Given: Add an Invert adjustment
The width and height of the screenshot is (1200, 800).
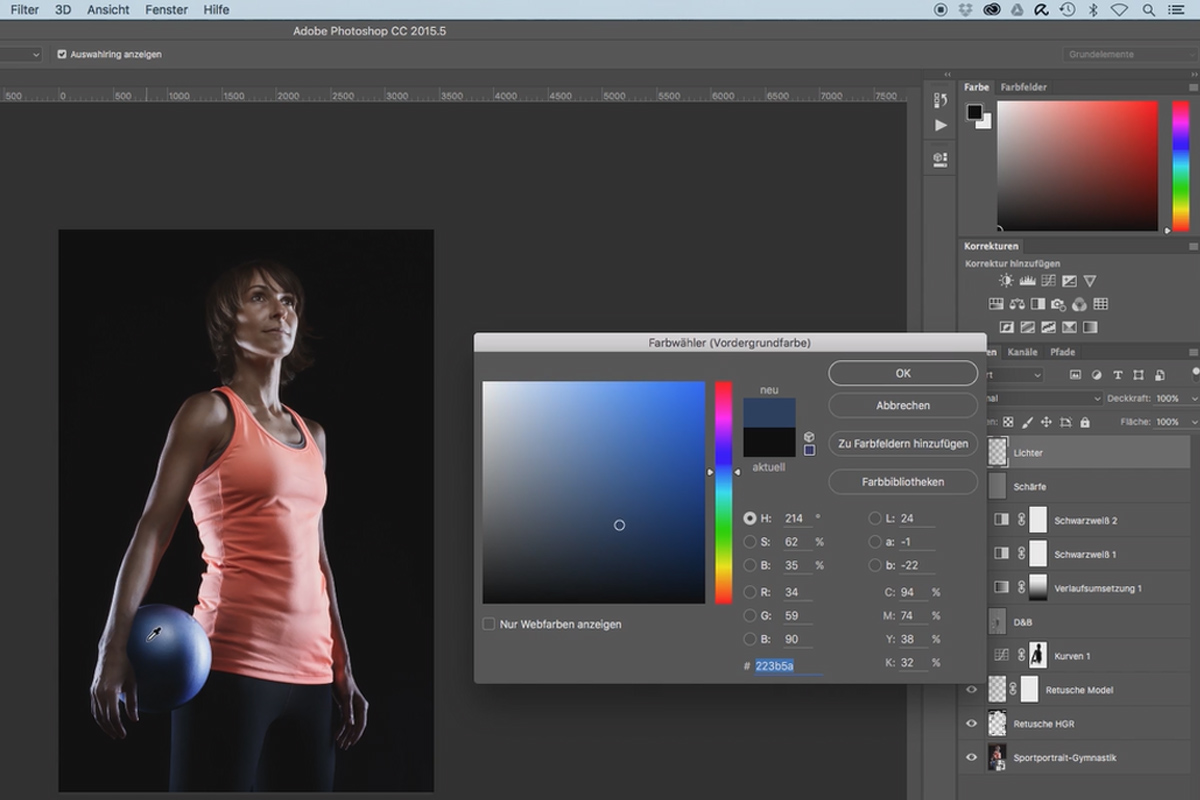Looking at the screenshot, I should (1006, 327).
